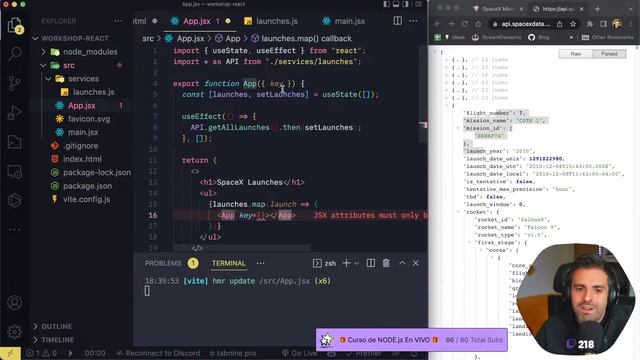The width and height of the screenshot is (640, 360).
Task: Click the browser address bar URL
Action: 525,24
